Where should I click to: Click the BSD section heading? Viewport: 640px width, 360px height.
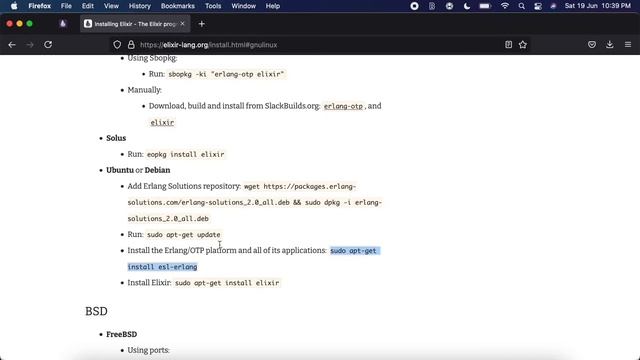tap(96, 311)
